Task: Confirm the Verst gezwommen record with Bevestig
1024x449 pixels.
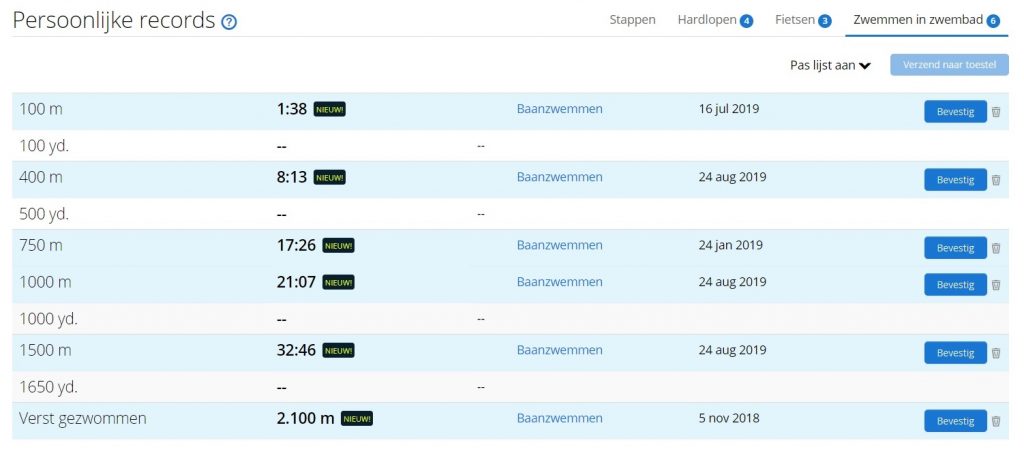Action: pos(955,421)
